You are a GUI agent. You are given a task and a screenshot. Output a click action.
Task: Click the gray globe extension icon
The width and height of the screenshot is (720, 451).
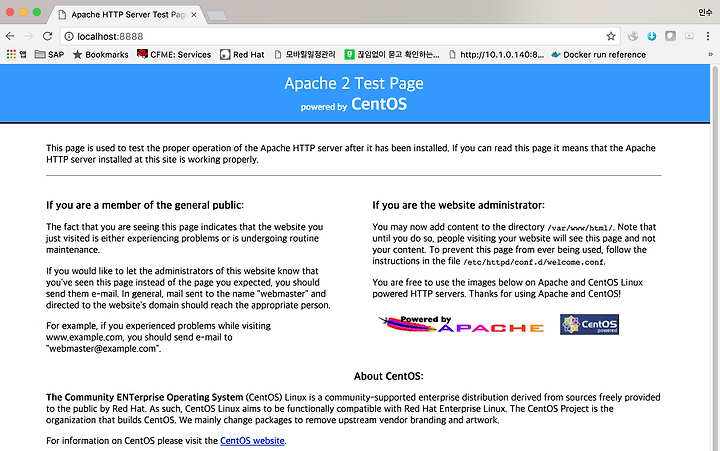click(633, 36)
